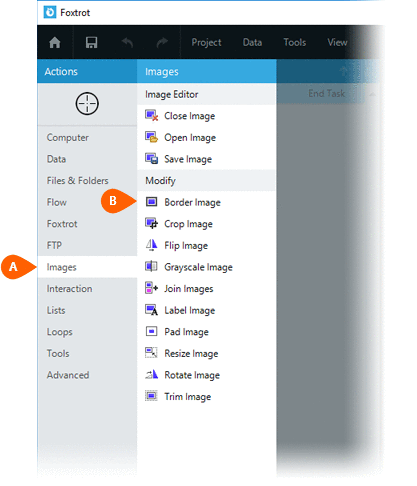Select the Images category in Actions list
The width and height of the screenshot is (417, 486).
[x=87, y=267]
